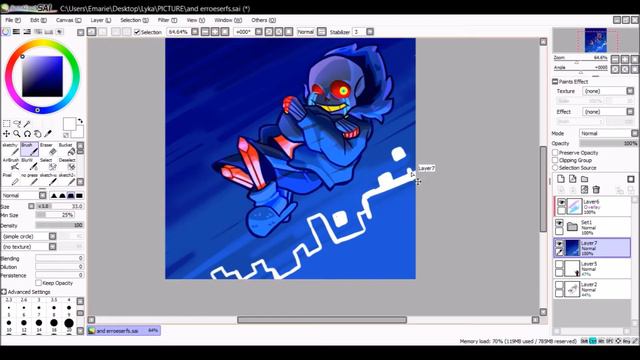Select Layer7 in the layer list
This screenshot has width=640, height=360.
pyautogui.click(x=592, y=248)
